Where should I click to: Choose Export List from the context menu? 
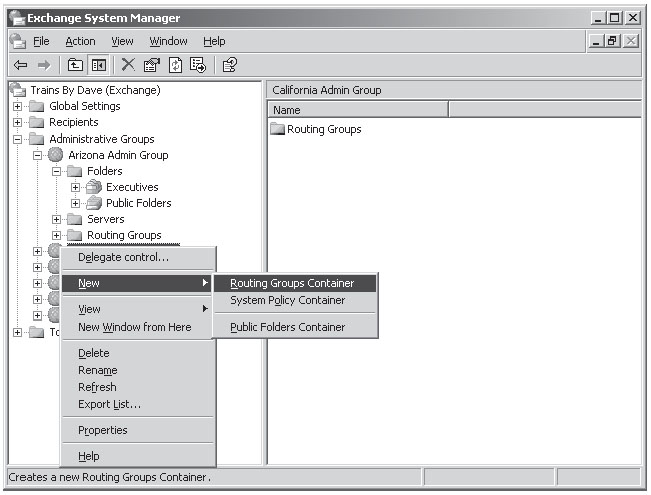[x=138, y=404]
